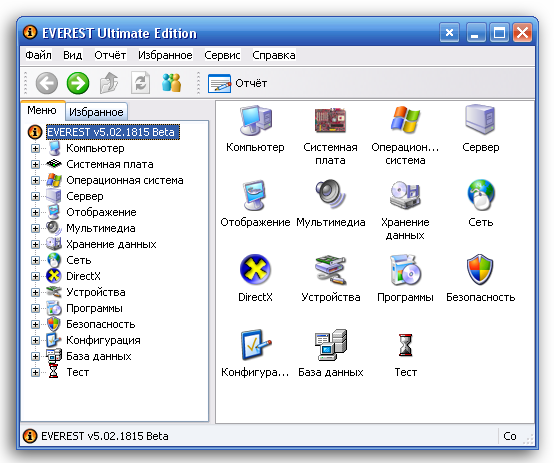Open the Сервис menu

222,55
